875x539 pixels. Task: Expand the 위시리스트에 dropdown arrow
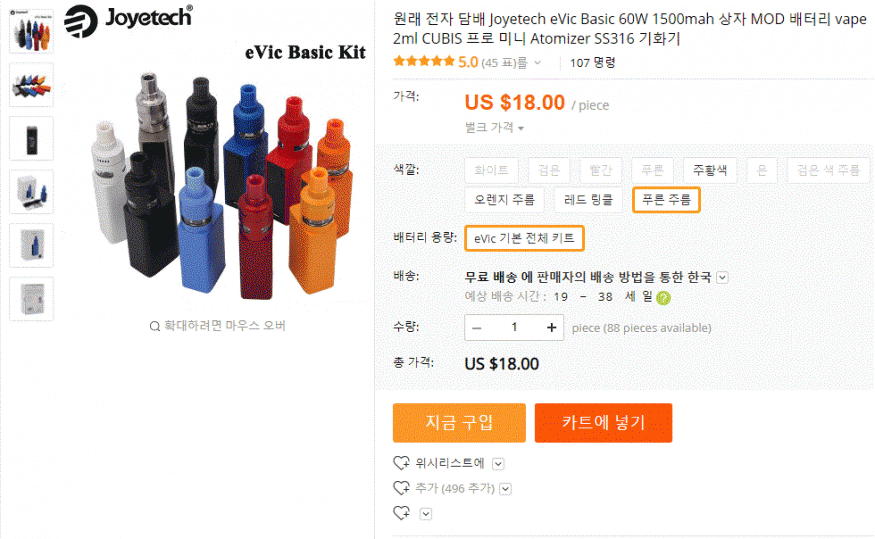[498, 464]
